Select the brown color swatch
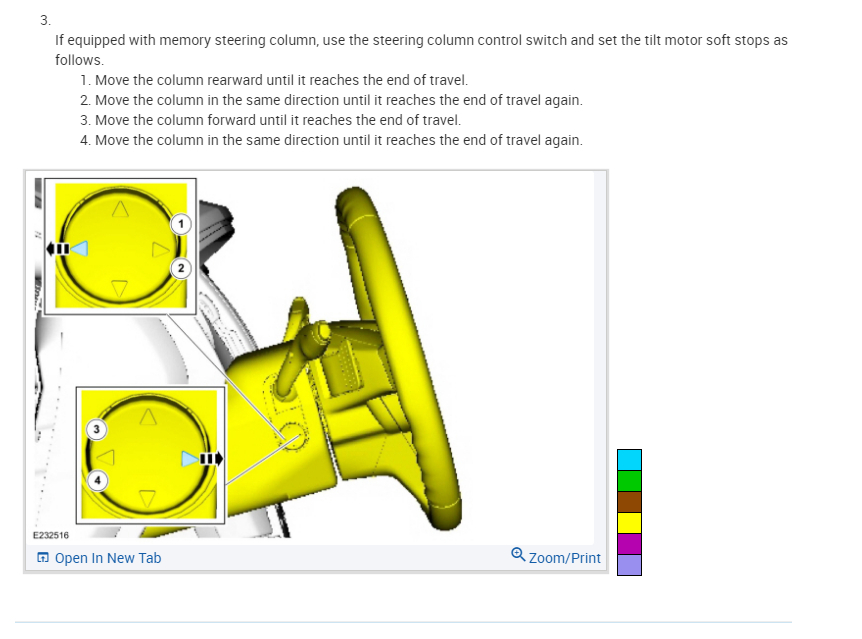 point(629,502)
